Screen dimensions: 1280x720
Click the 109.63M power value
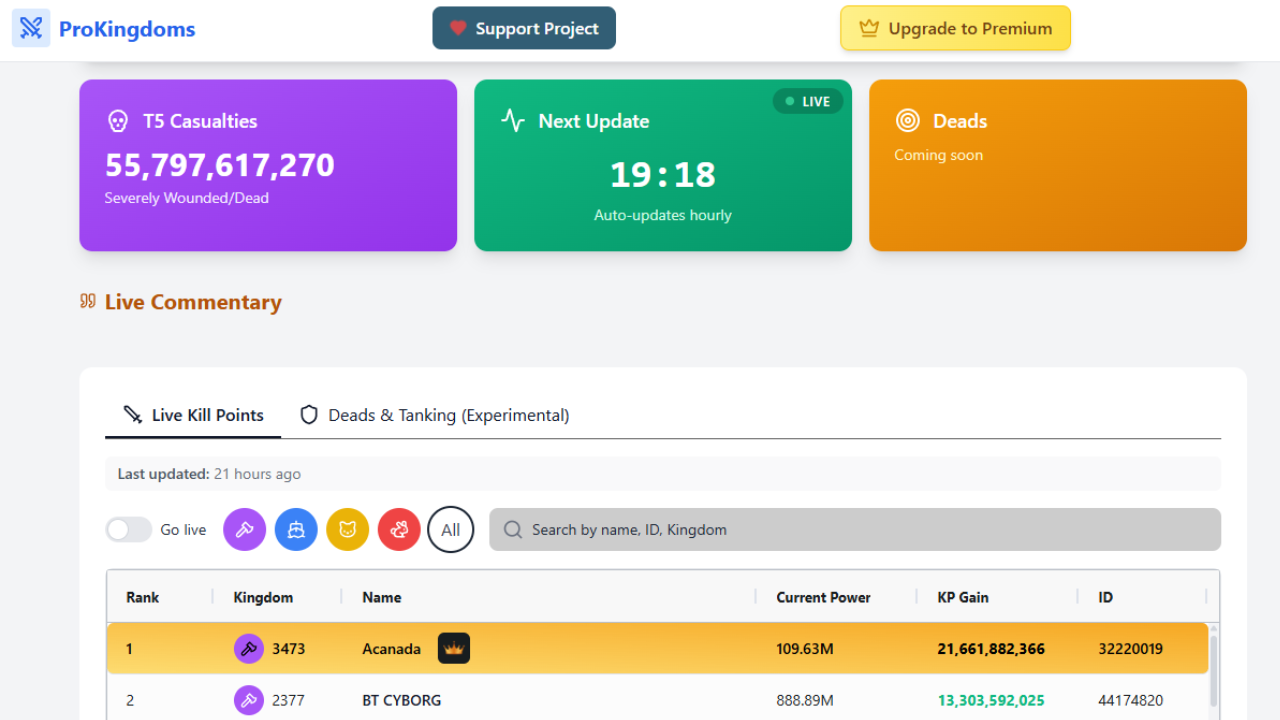805,649
